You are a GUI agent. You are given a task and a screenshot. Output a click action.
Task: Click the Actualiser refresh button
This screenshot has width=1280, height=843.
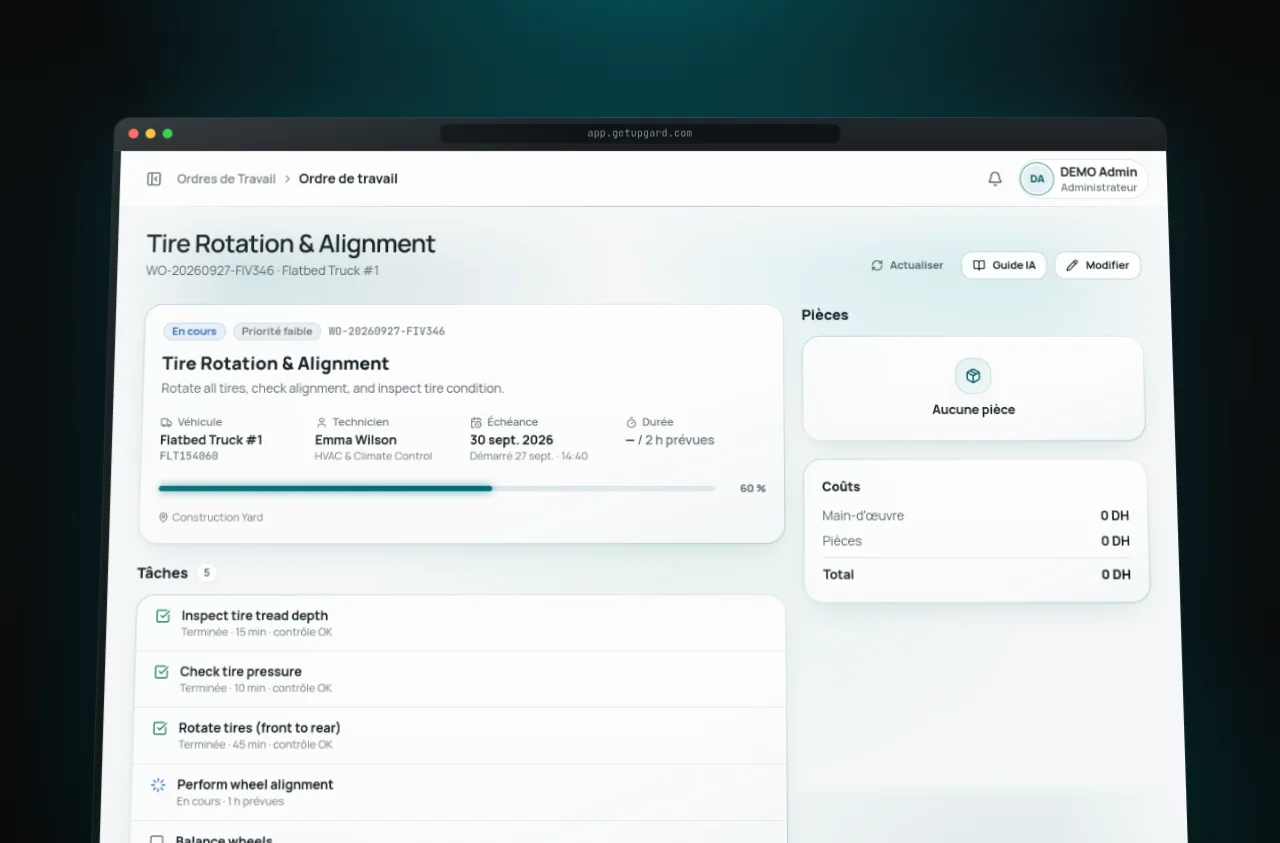pos(907,265)
